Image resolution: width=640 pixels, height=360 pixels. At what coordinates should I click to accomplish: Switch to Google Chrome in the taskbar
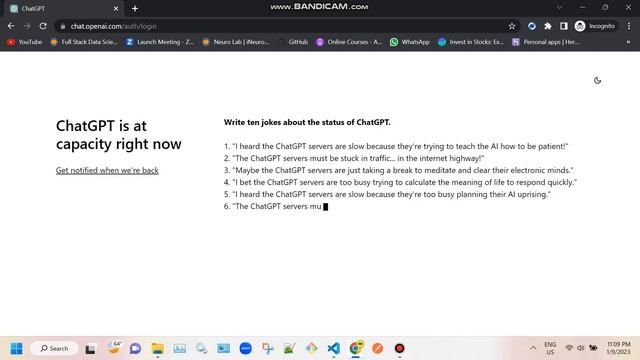click(x=356, y=348)
